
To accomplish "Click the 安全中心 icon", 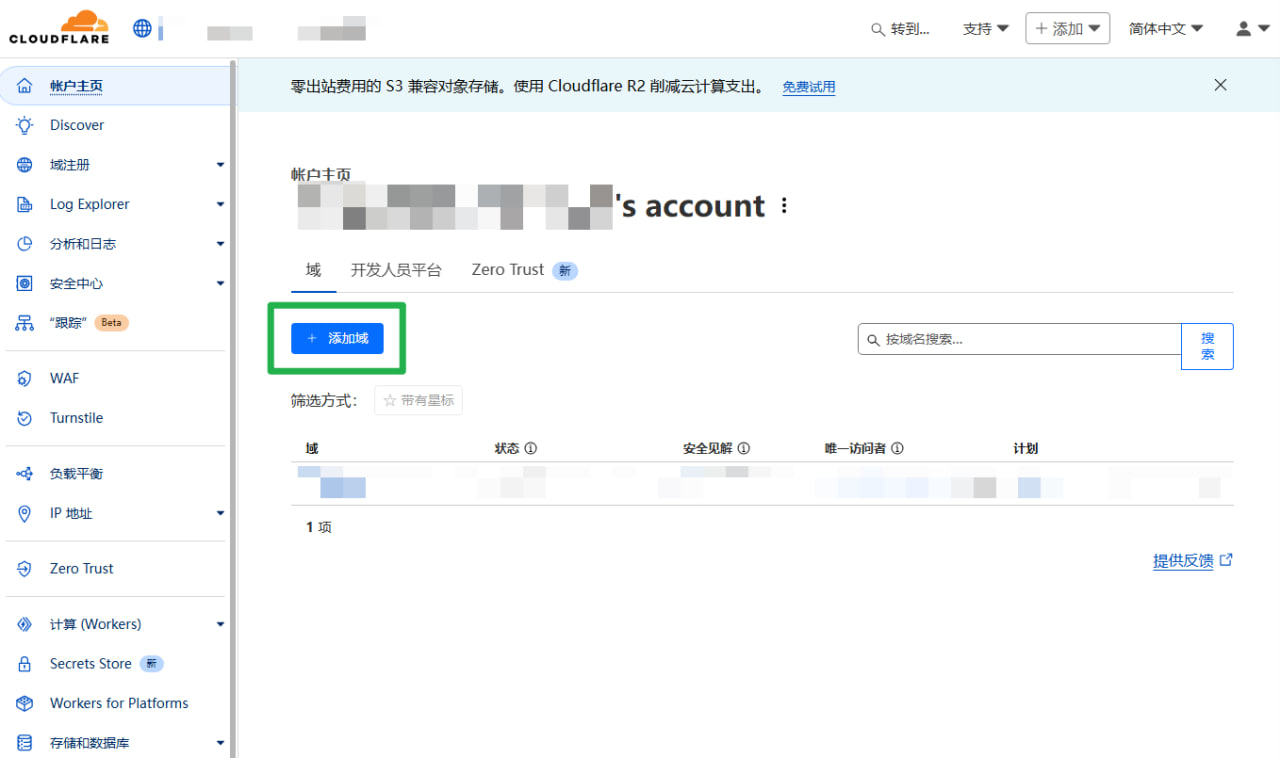I will tap(25, 284).
